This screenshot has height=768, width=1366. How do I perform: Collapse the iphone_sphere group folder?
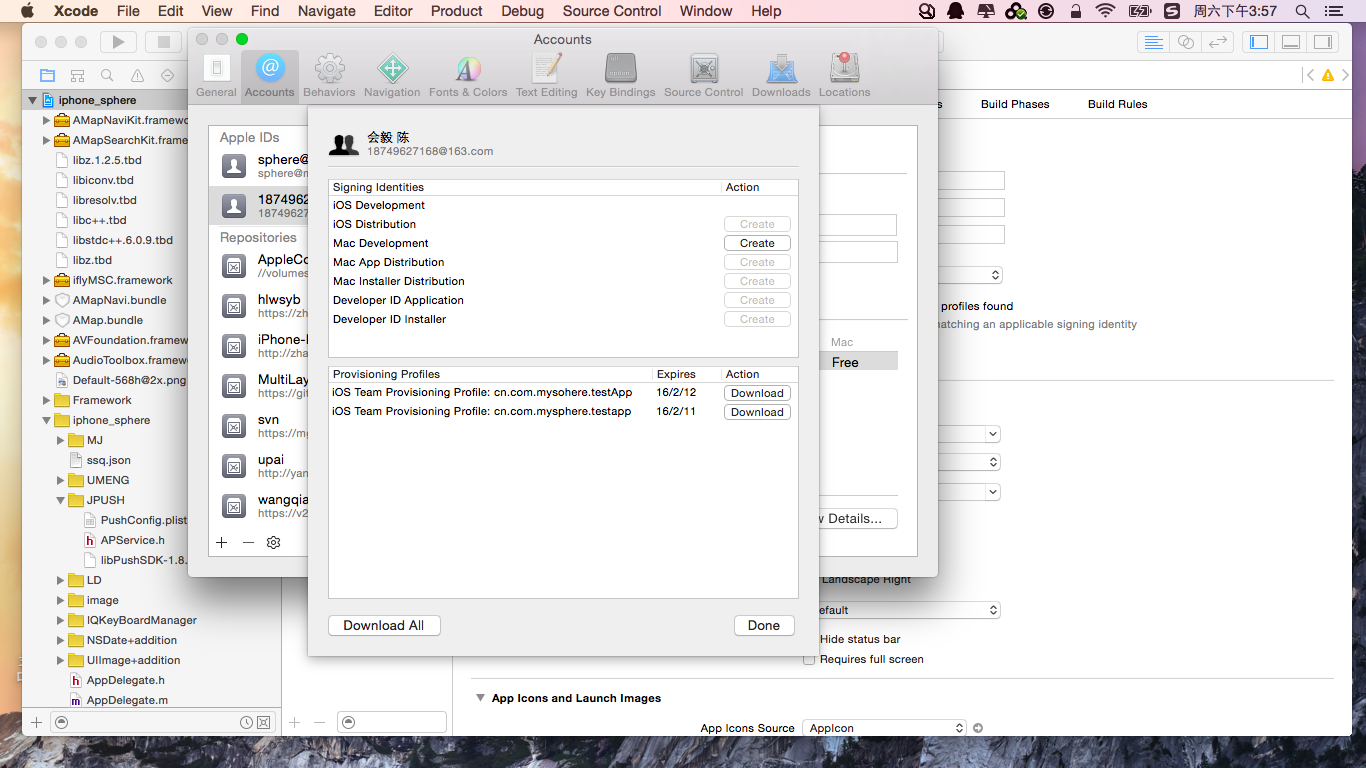[46, 420]
